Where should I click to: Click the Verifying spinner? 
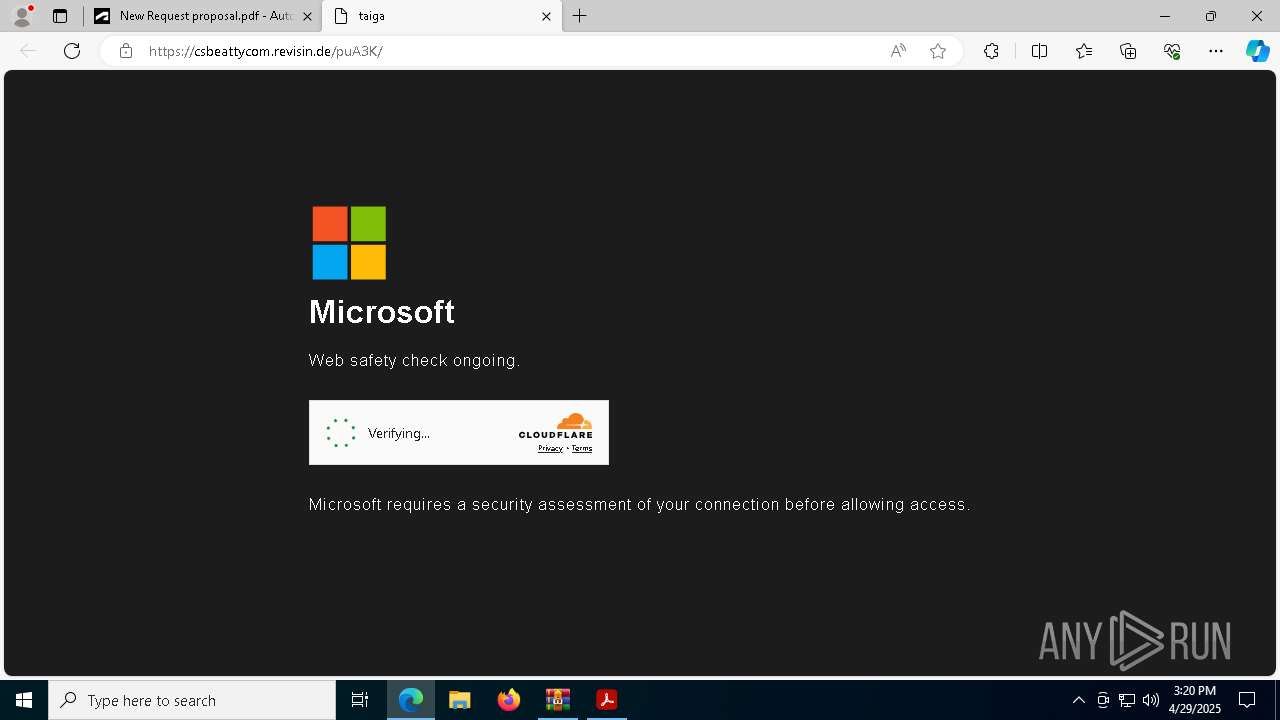[341, 433]
